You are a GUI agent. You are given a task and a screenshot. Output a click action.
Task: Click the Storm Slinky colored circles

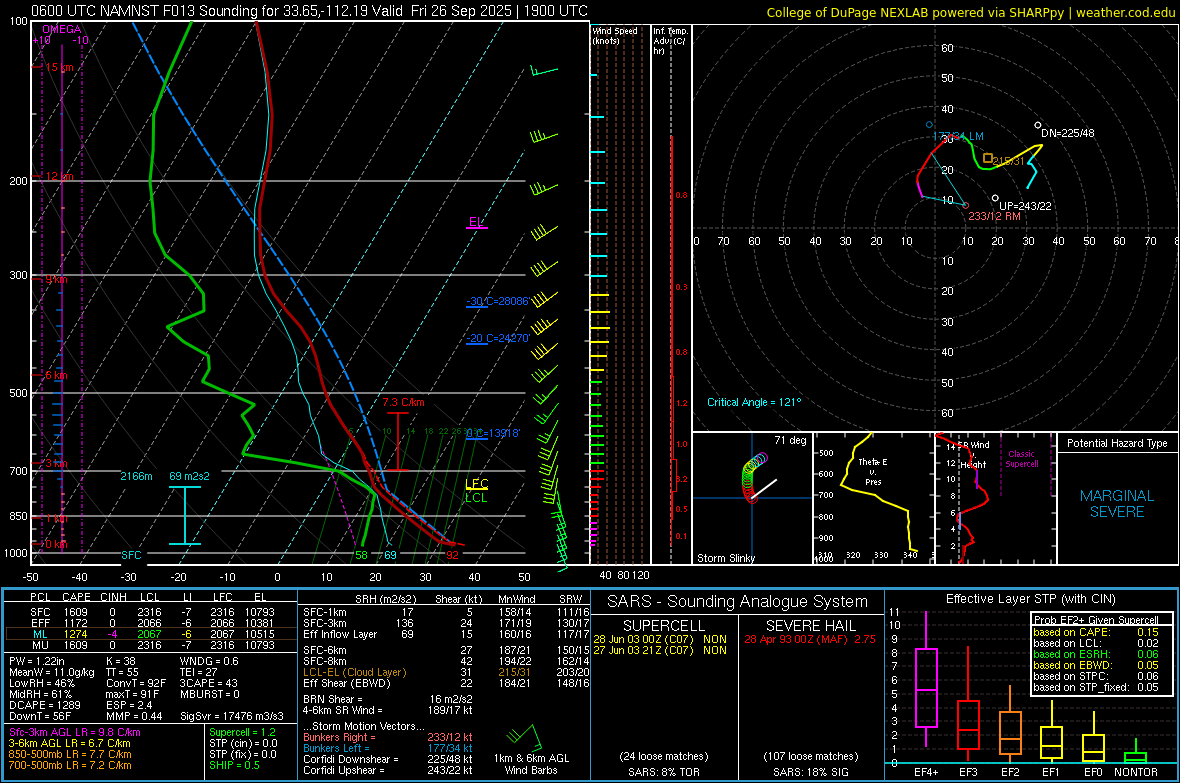[753, 476]
